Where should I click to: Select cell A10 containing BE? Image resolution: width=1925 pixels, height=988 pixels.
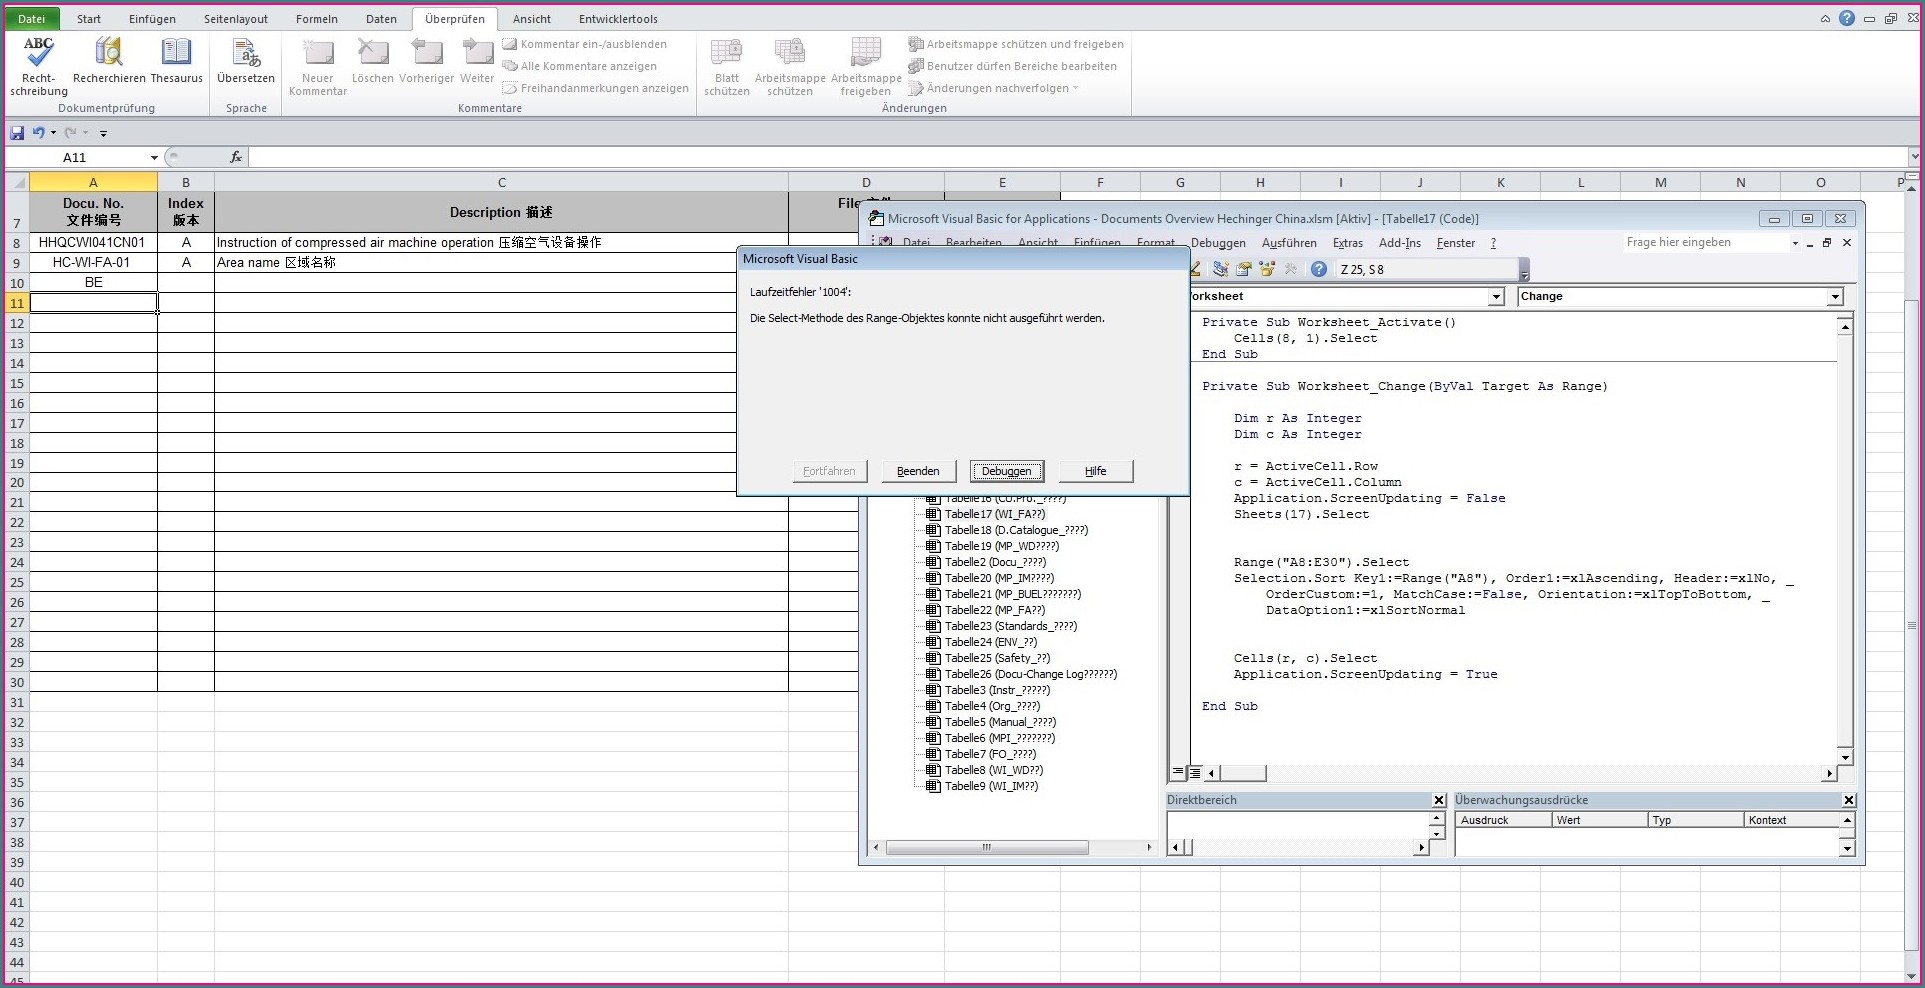[x=93, y=282]
